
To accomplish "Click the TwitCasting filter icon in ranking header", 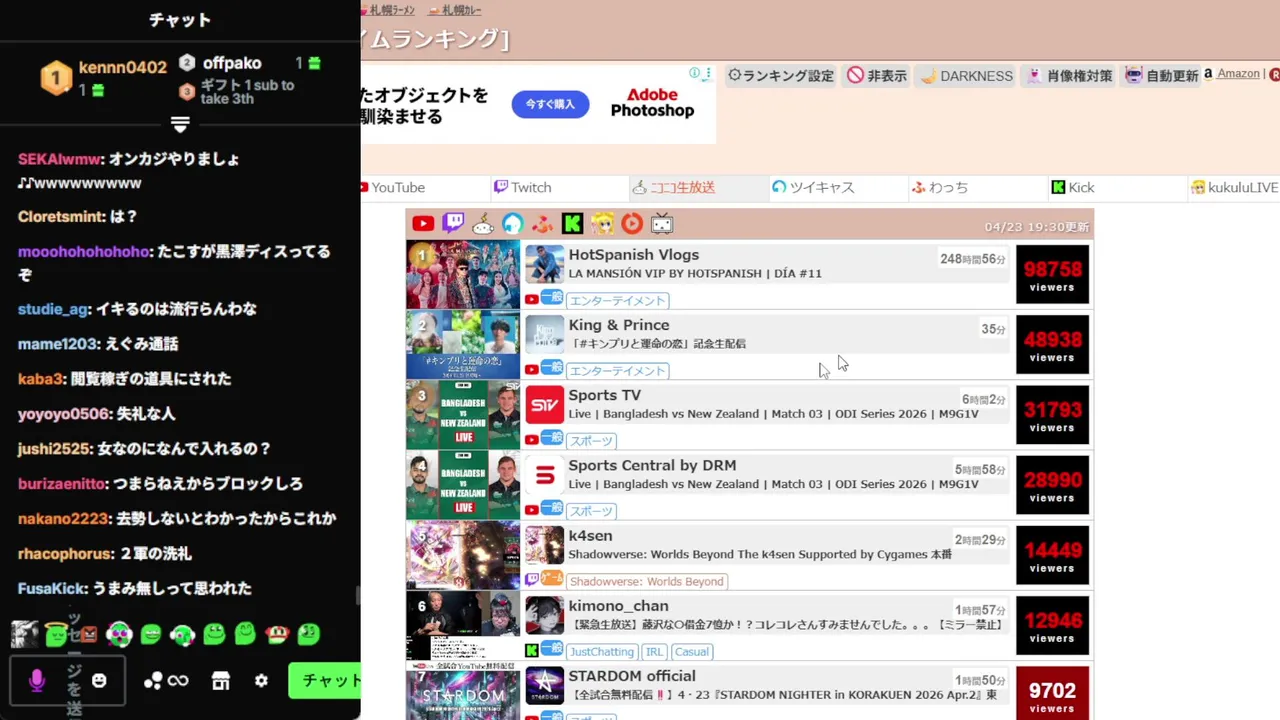I will point(513,224).
